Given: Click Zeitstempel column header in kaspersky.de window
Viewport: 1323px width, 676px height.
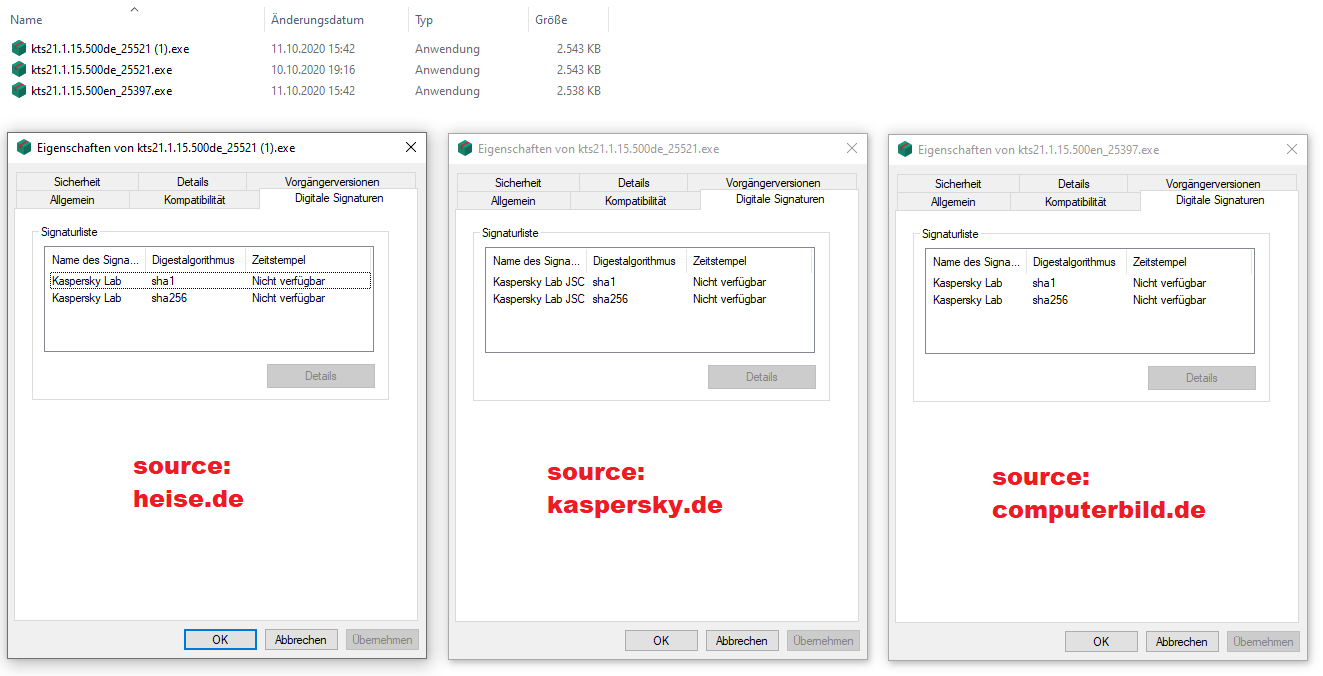Looking at the screenshot, I should [x=748, y=261].
